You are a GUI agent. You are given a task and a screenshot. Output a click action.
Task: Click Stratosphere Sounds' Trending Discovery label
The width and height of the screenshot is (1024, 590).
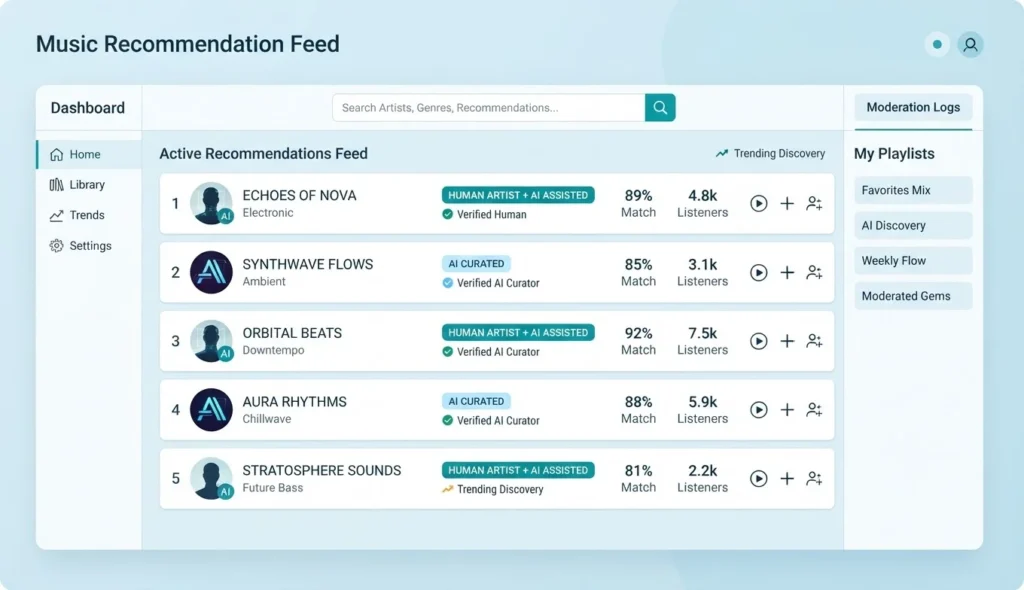[500, 489]
